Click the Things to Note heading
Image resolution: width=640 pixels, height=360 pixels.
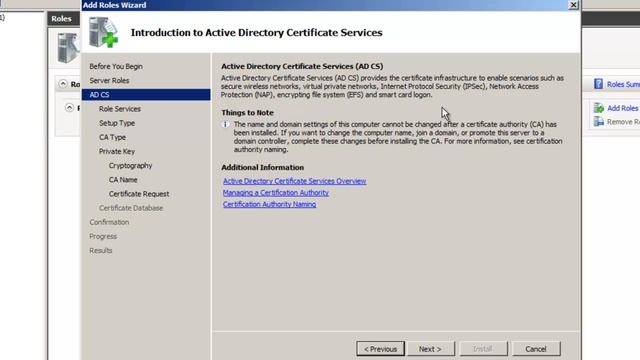[247, 113]
